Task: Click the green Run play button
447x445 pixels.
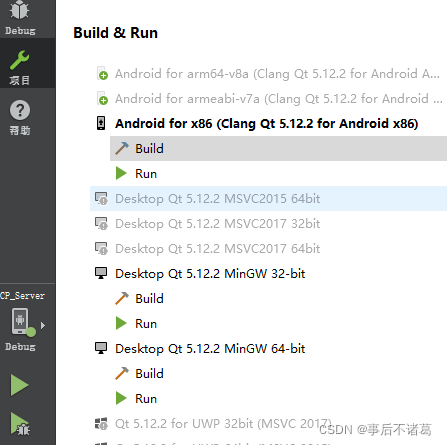Action: [x=20, y=385]
